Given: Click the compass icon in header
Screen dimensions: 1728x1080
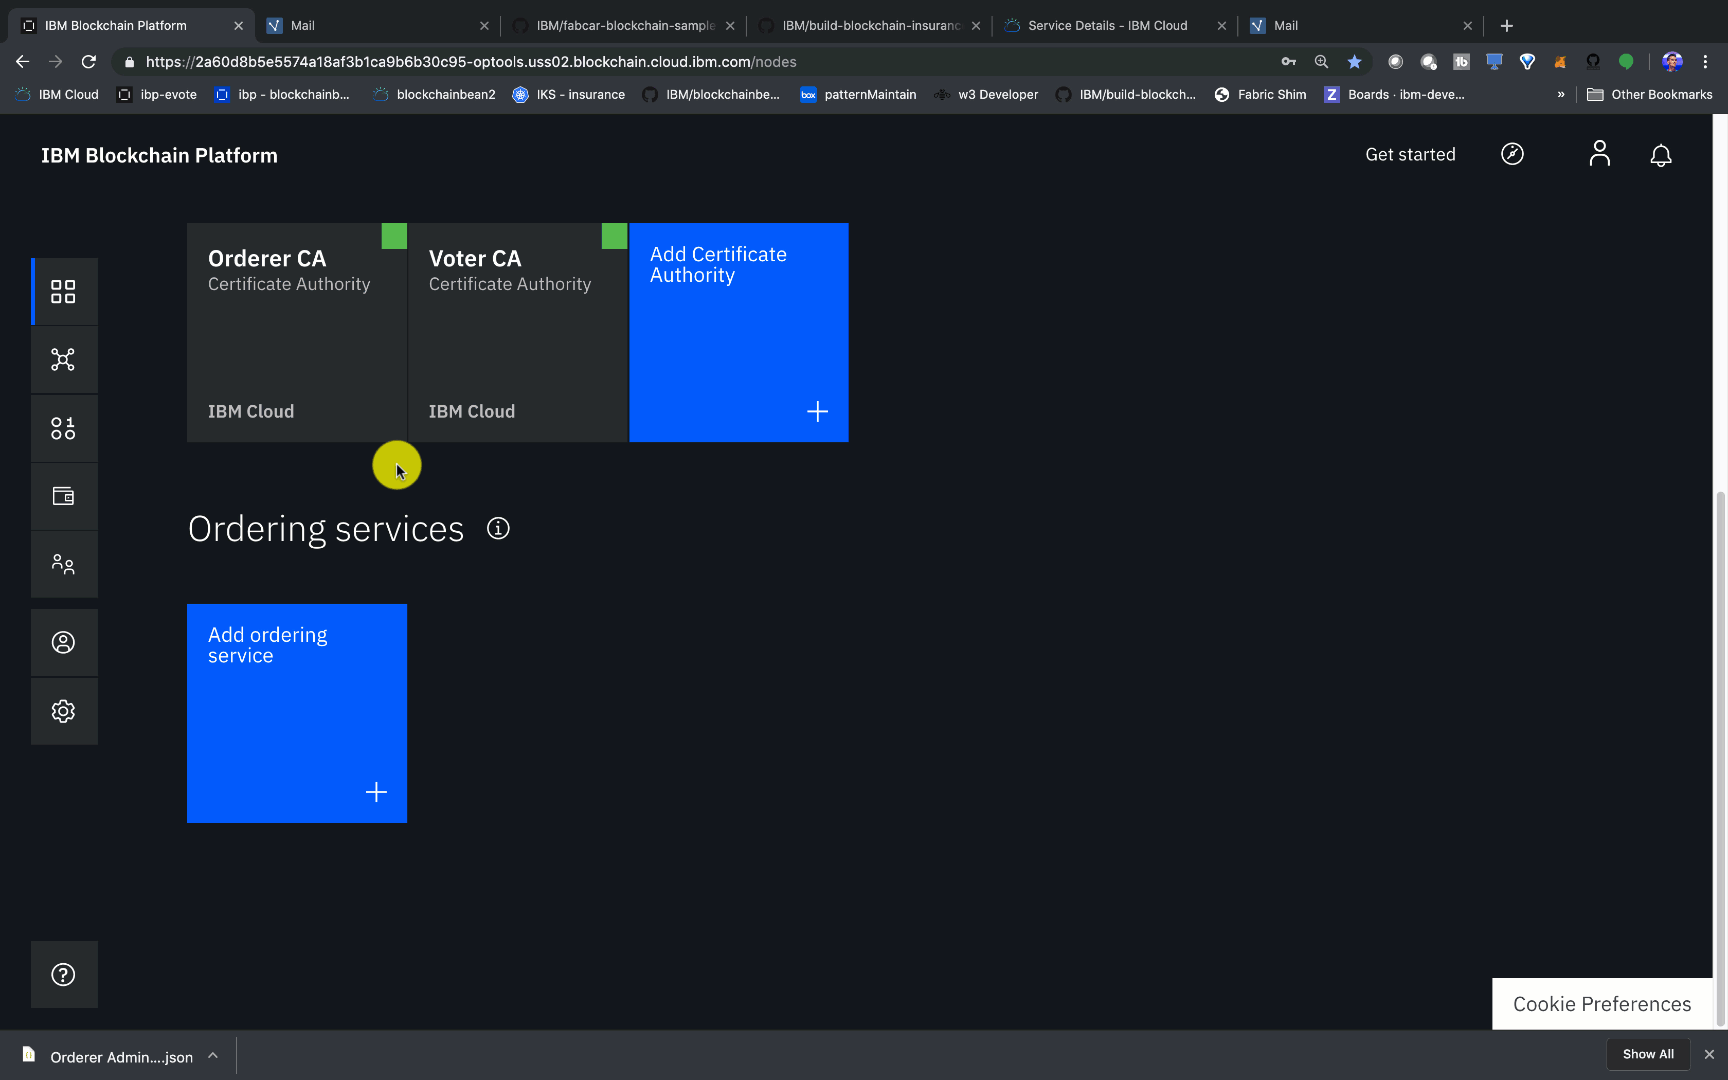Looking at the screenshot, I should pyautogui.click(x=1512, y=154).
